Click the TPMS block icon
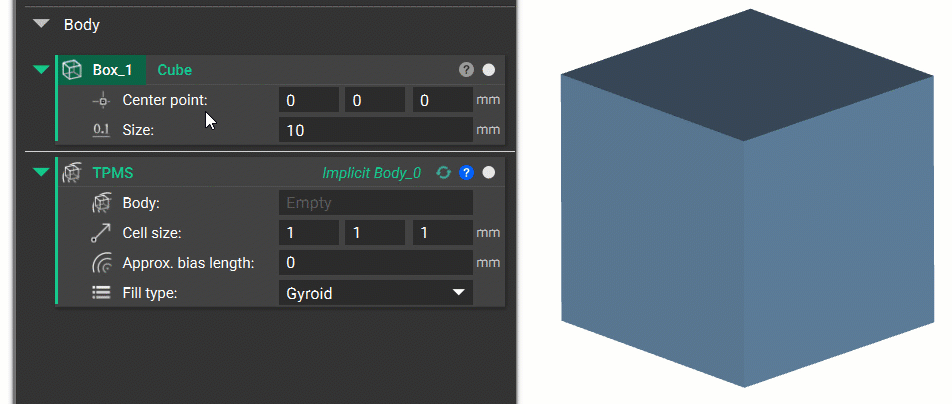Viewport: 952px width, 404px height. point(72,173)
